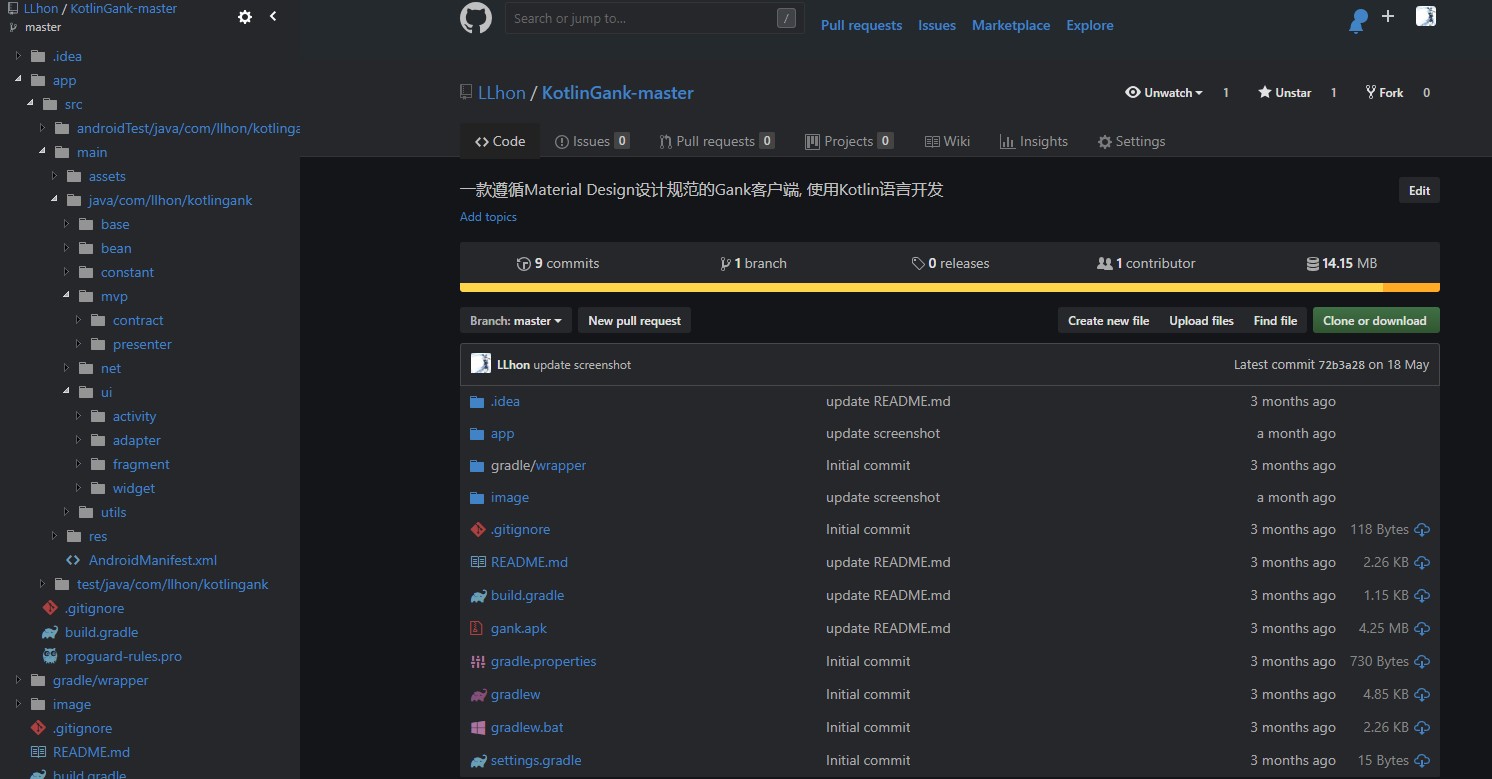Screen dimensions: 1492x779
Task: Download .gitignore via cloud icon
Action: [1422, 530]
